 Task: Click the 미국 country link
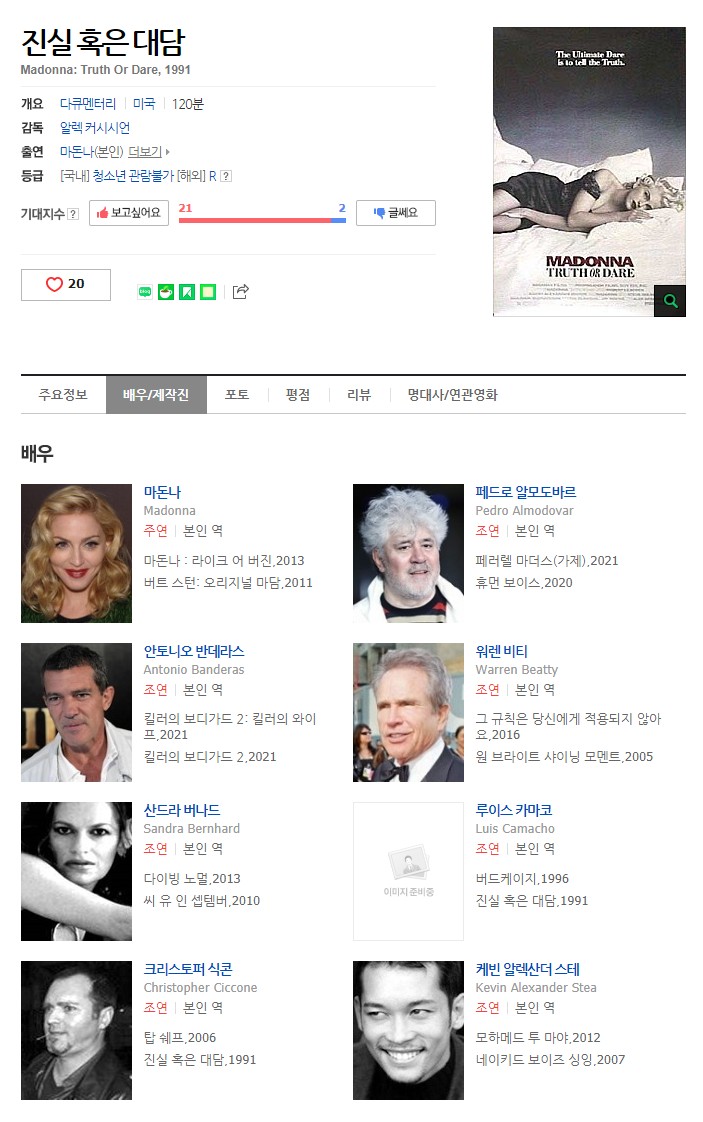[x=144, y=104]
